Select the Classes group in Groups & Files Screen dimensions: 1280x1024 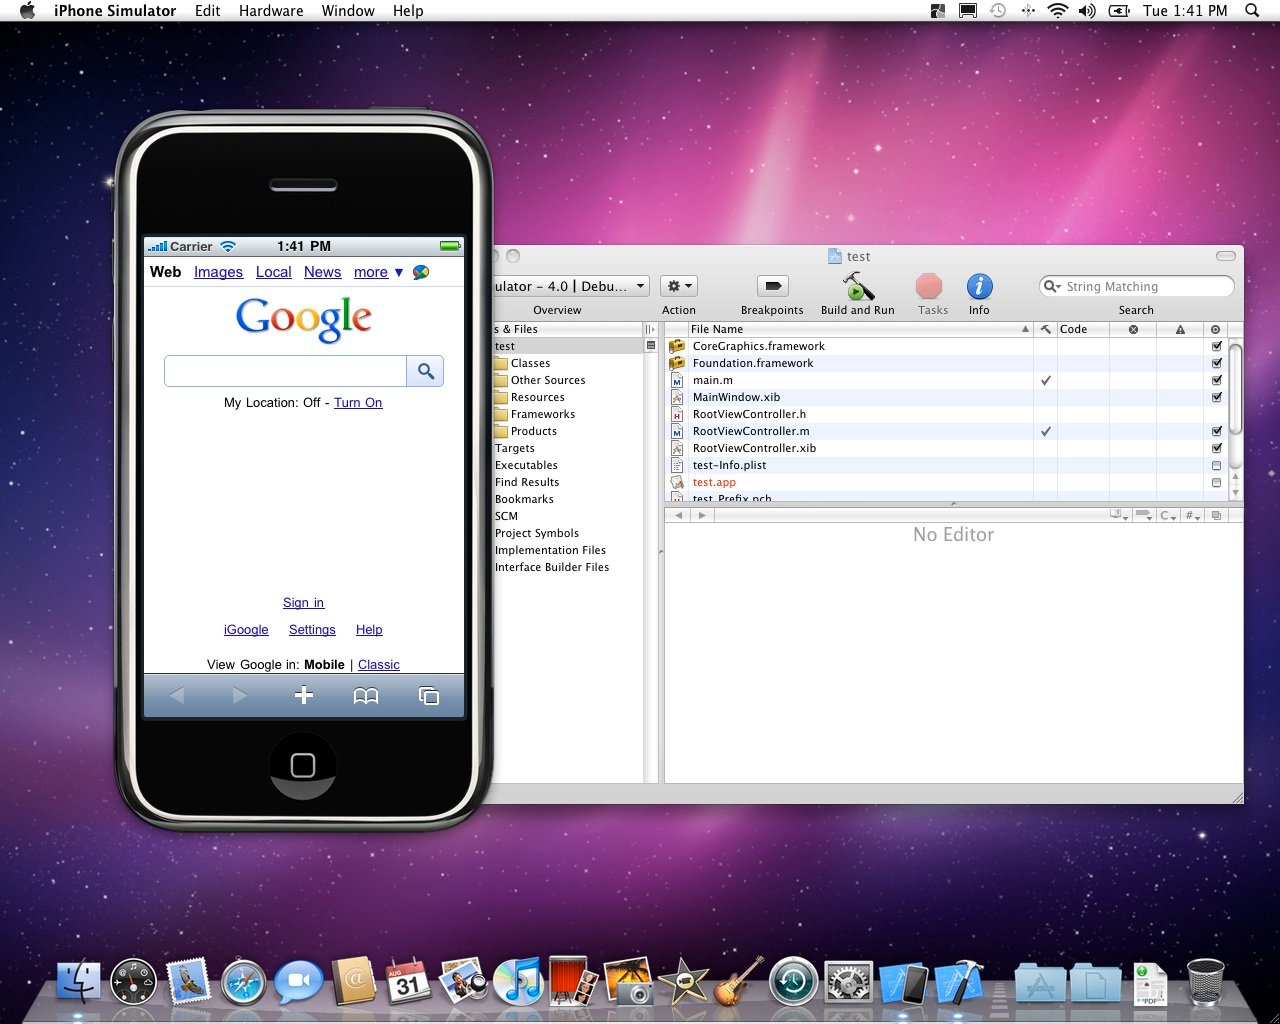(530, 363)
